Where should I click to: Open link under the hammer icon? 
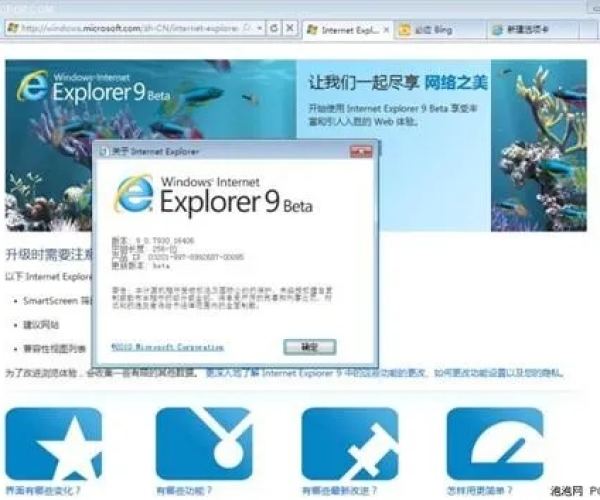339,490
